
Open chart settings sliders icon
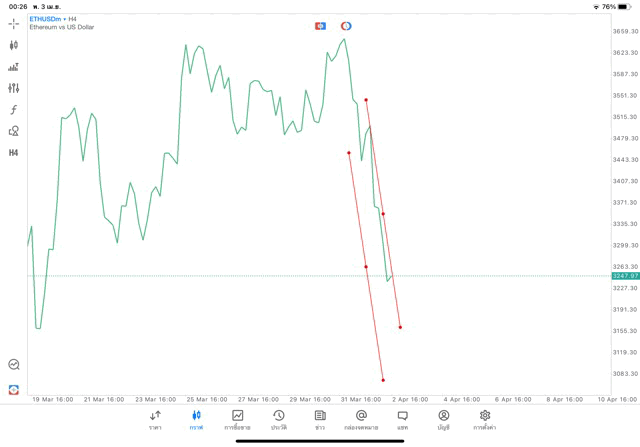click(13, 88)
